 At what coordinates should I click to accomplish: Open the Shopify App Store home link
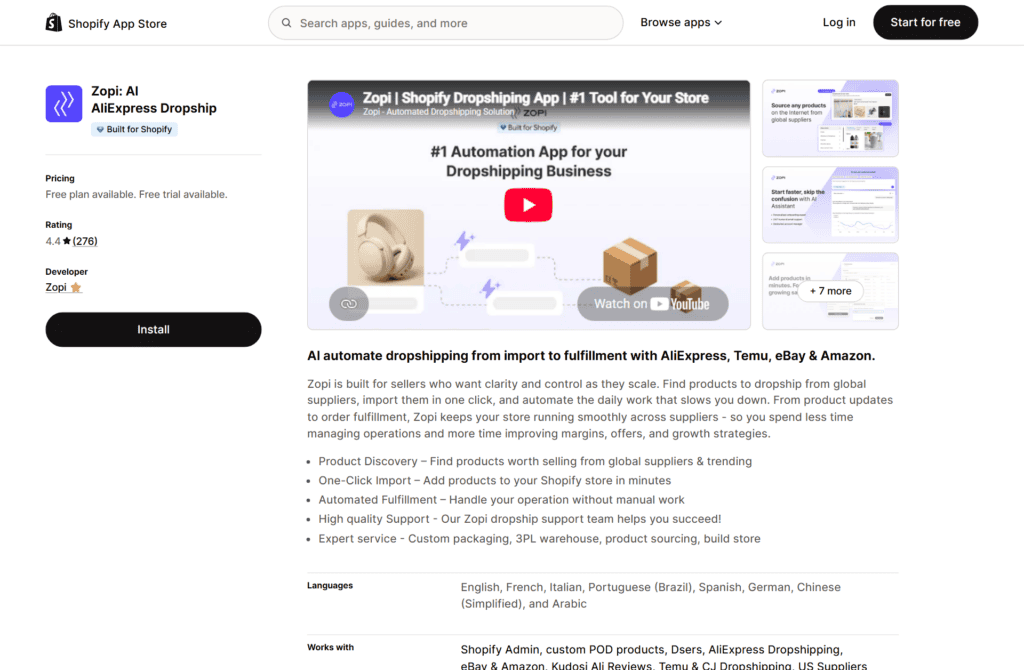point(106,23)
